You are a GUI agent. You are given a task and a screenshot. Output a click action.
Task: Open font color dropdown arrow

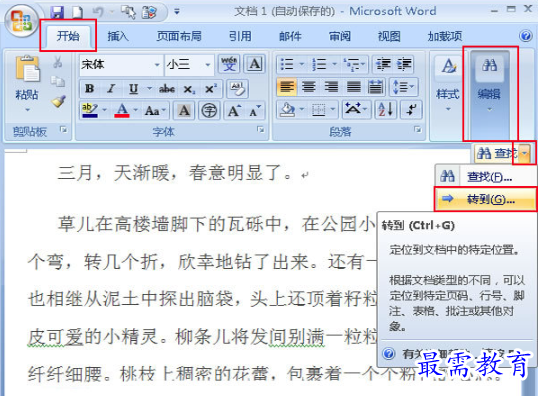[136, 110]
